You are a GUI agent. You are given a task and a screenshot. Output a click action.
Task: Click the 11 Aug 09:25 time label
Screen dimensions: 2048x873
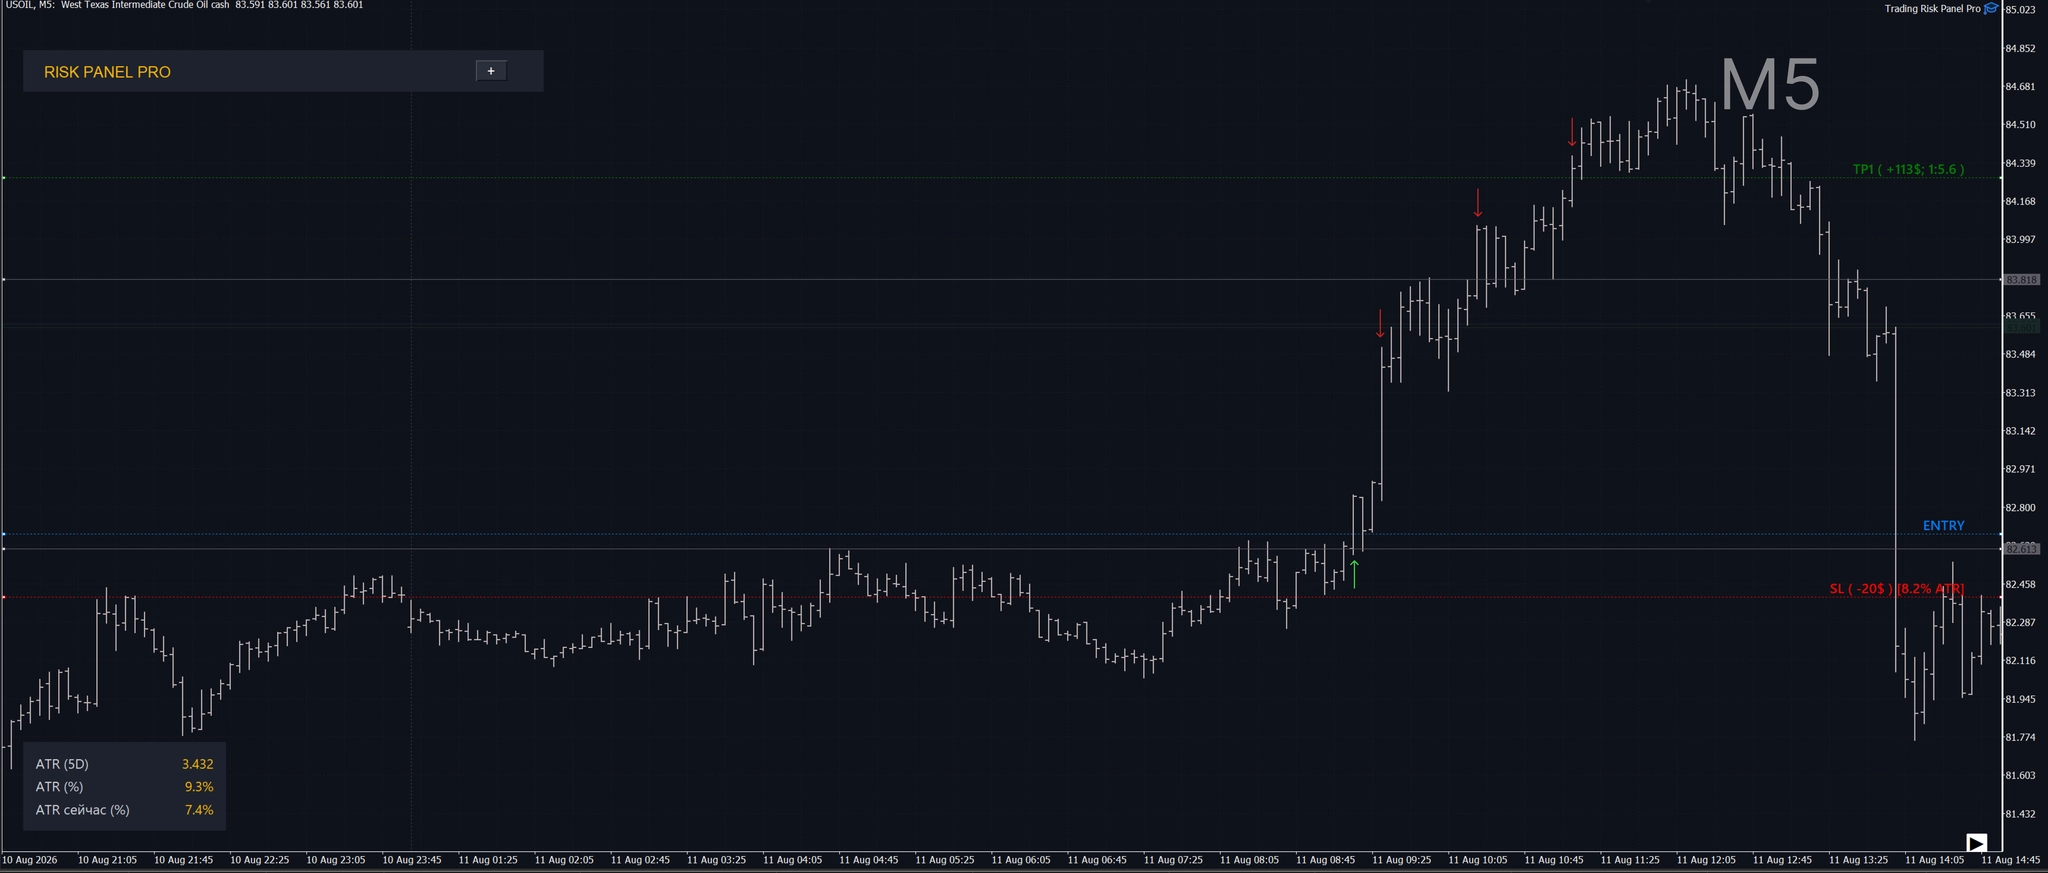[1402, 860]
